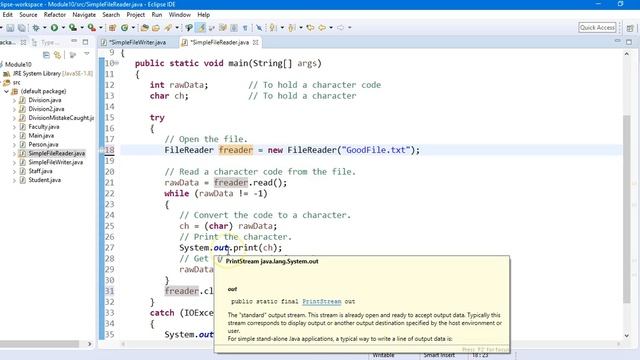The height and width of the screenshot is (360, 640).
Task: Open the Window menu
Action: tap(180, 15)
